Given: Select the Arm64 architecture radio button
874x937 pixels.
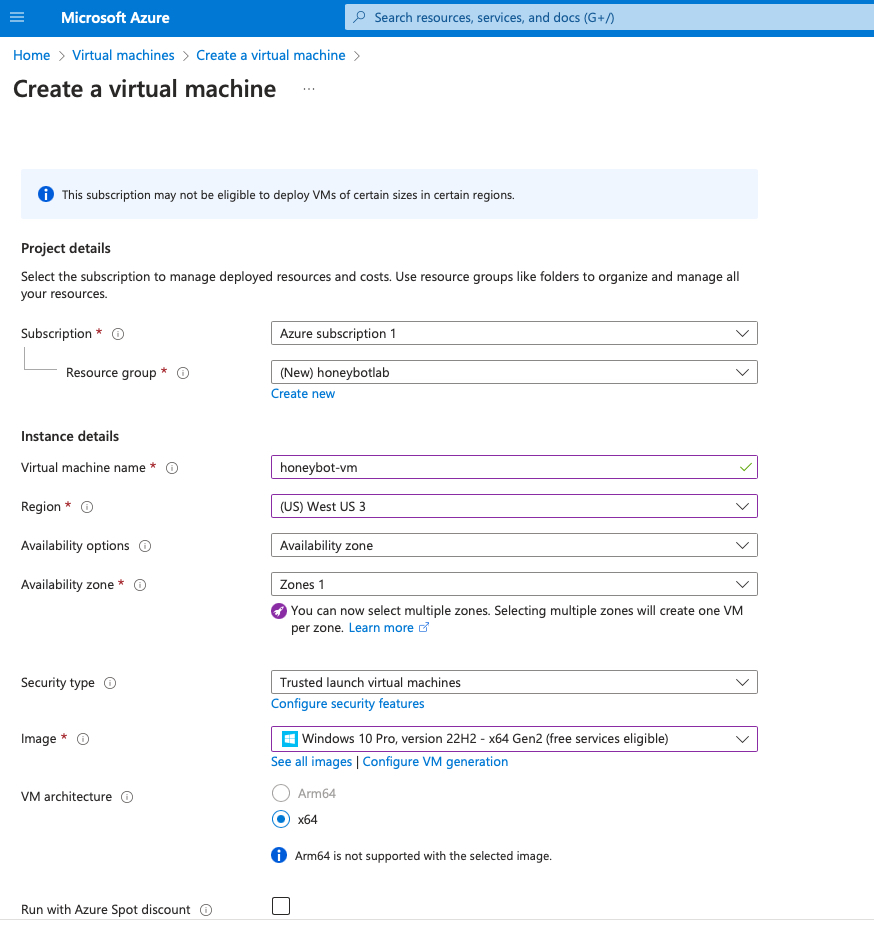Looking at the screenshot, I should click(x=281, y=793).
